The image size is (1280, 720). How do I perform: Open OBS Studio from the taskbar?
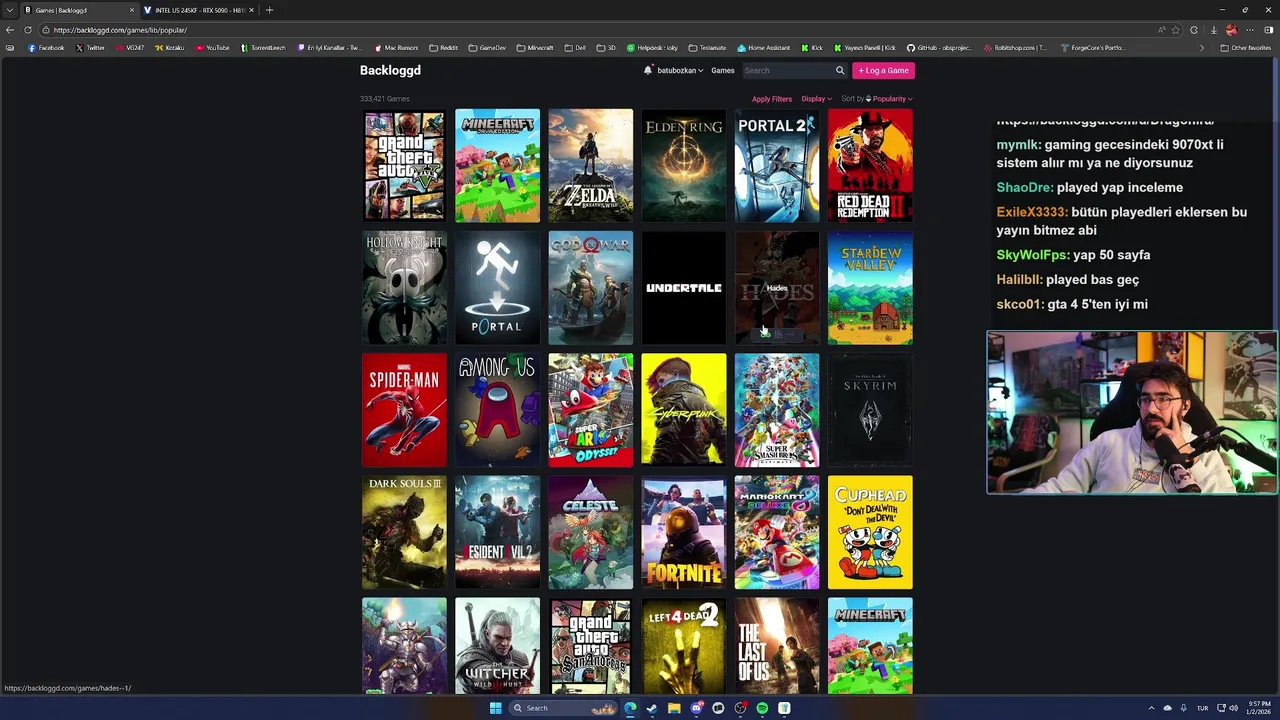740,708
